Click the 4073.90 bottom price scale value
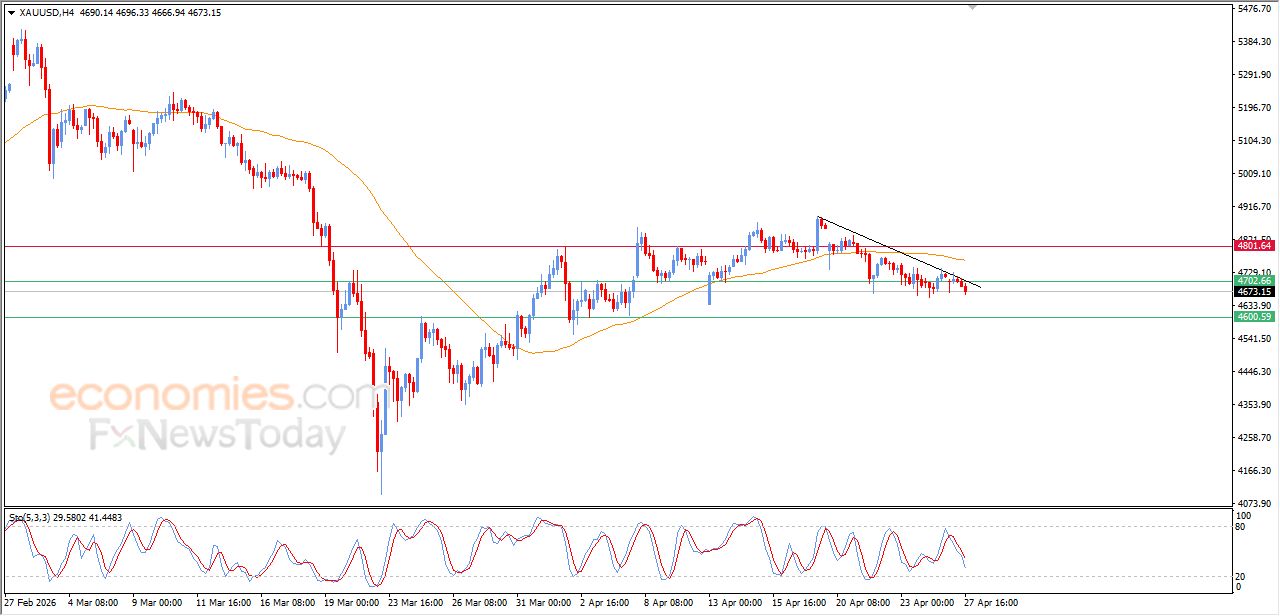Screen dimensions: 1280x616 point(1253,503)
